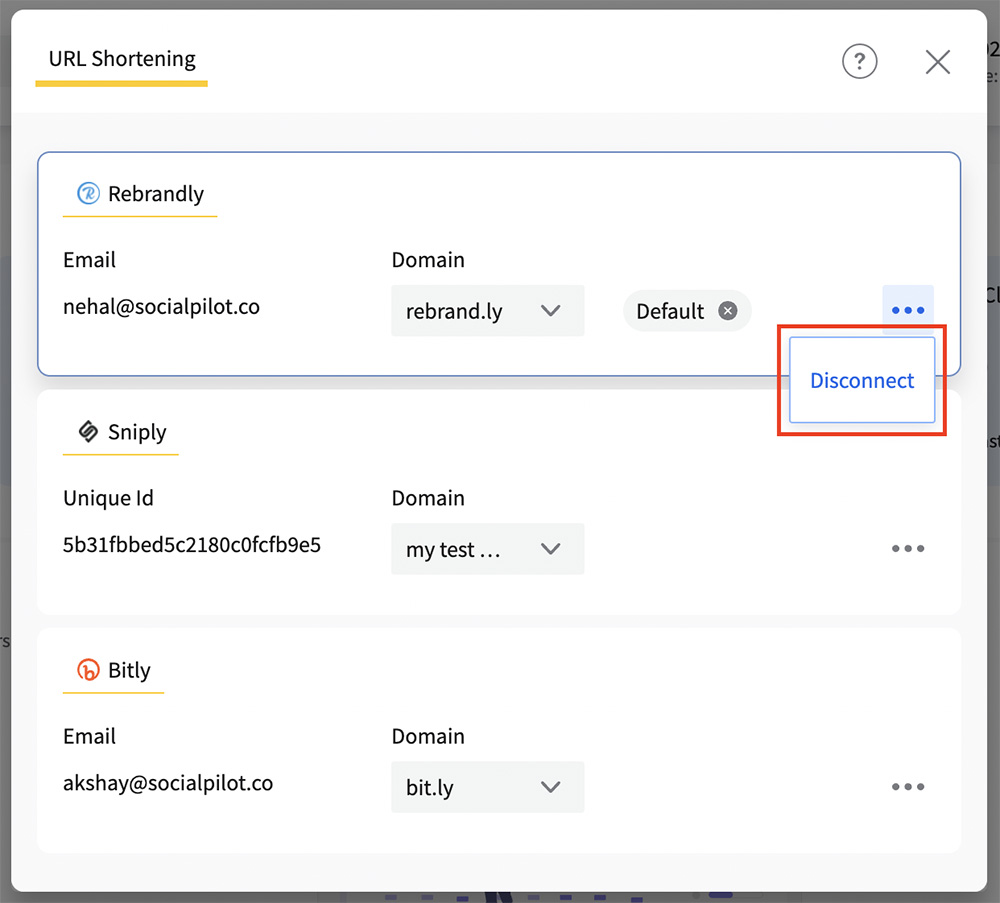Click the Sniply logo icon
The image size is (1000, 903).
[88, 431]
